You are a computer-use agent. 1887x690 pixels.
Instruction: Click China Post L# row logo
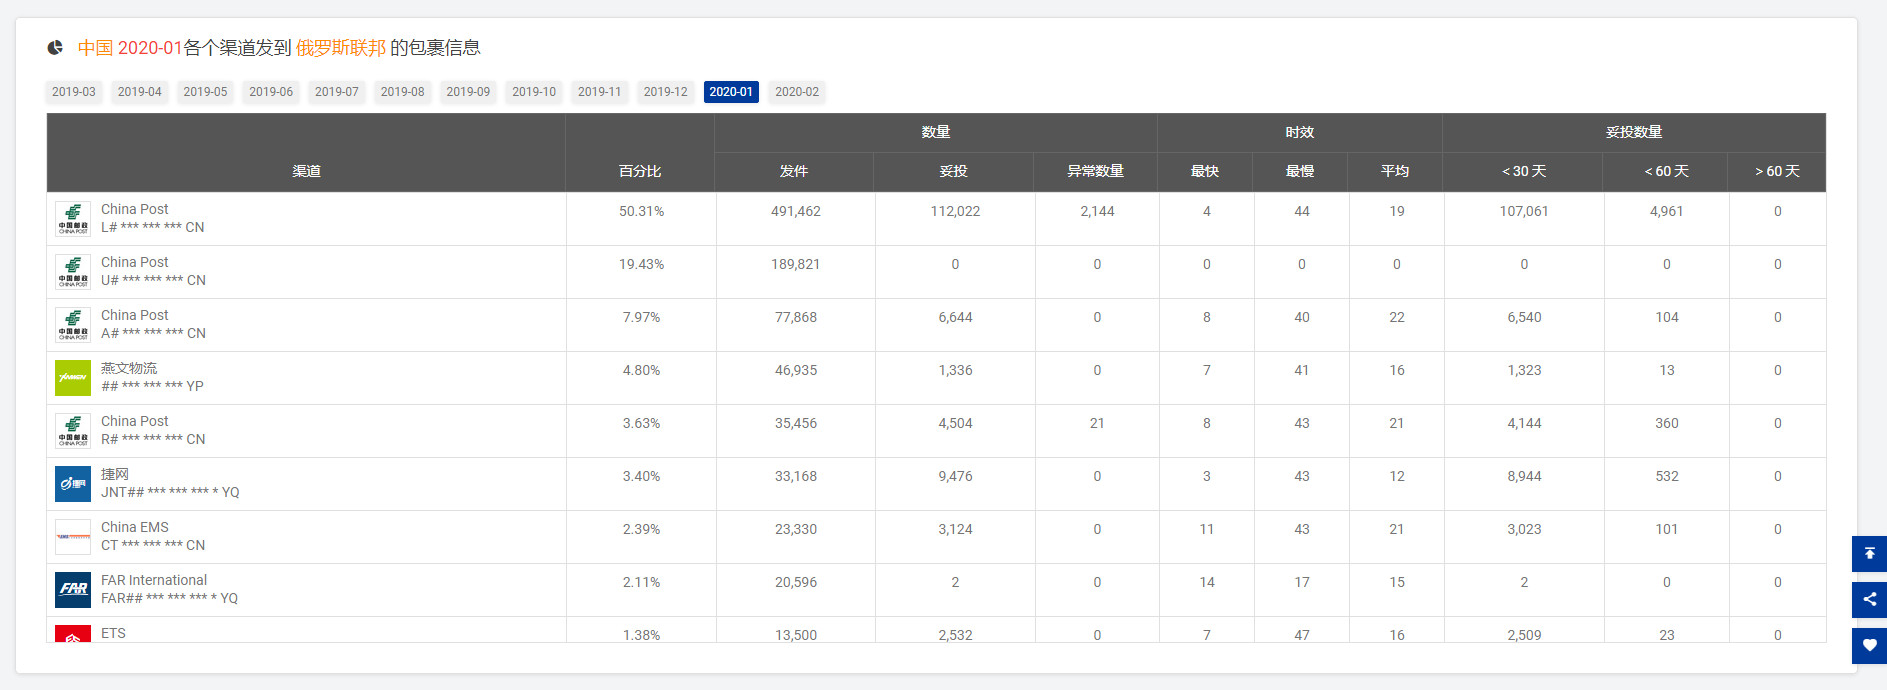pyautogui.click(x=73, y=219)
